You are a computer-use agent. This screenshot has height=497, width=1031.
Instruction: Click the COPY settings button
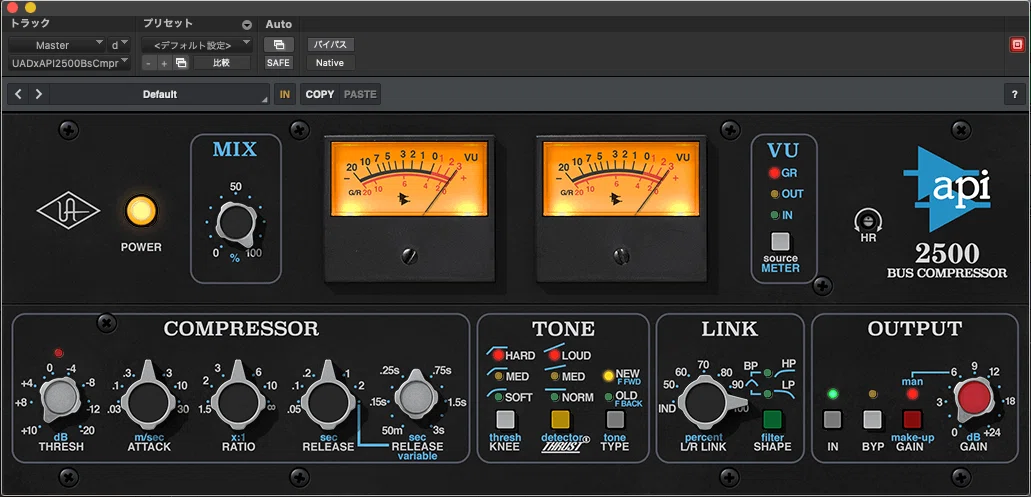coord(320,94)
